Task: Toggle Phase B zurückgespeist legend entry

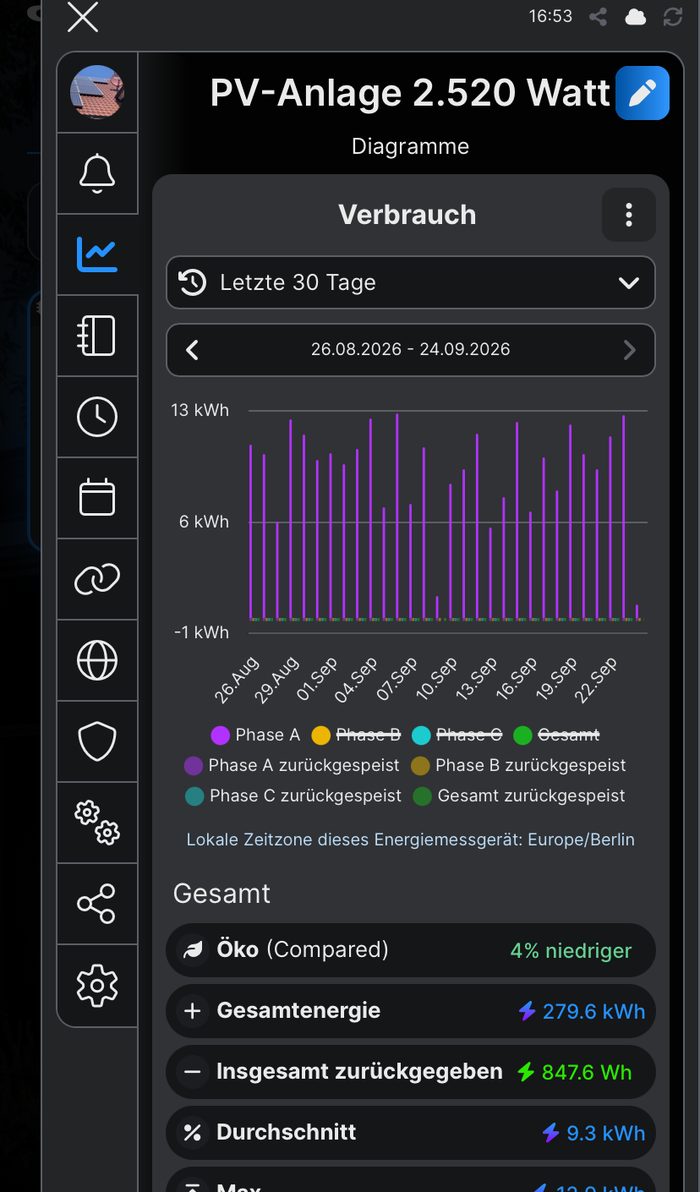Action: click(x=519, y=766)
